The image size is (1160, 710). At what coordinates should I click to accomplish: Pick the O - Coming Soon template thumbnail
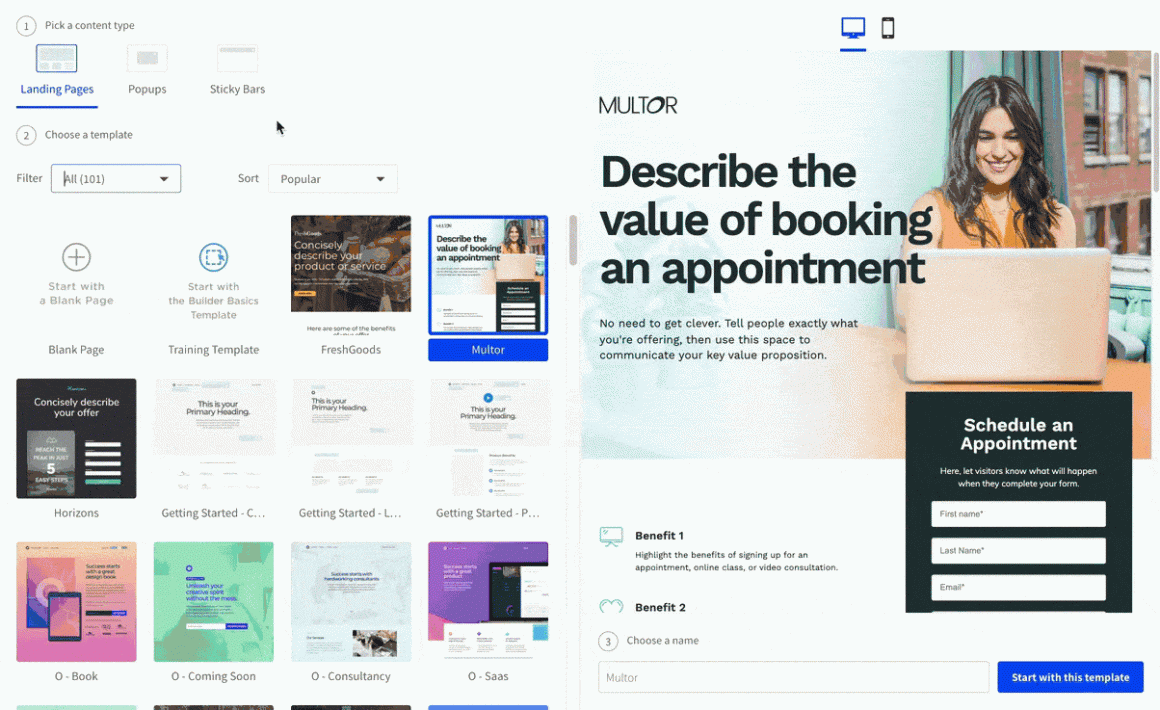pyautogui.click(x=213, y=601)
